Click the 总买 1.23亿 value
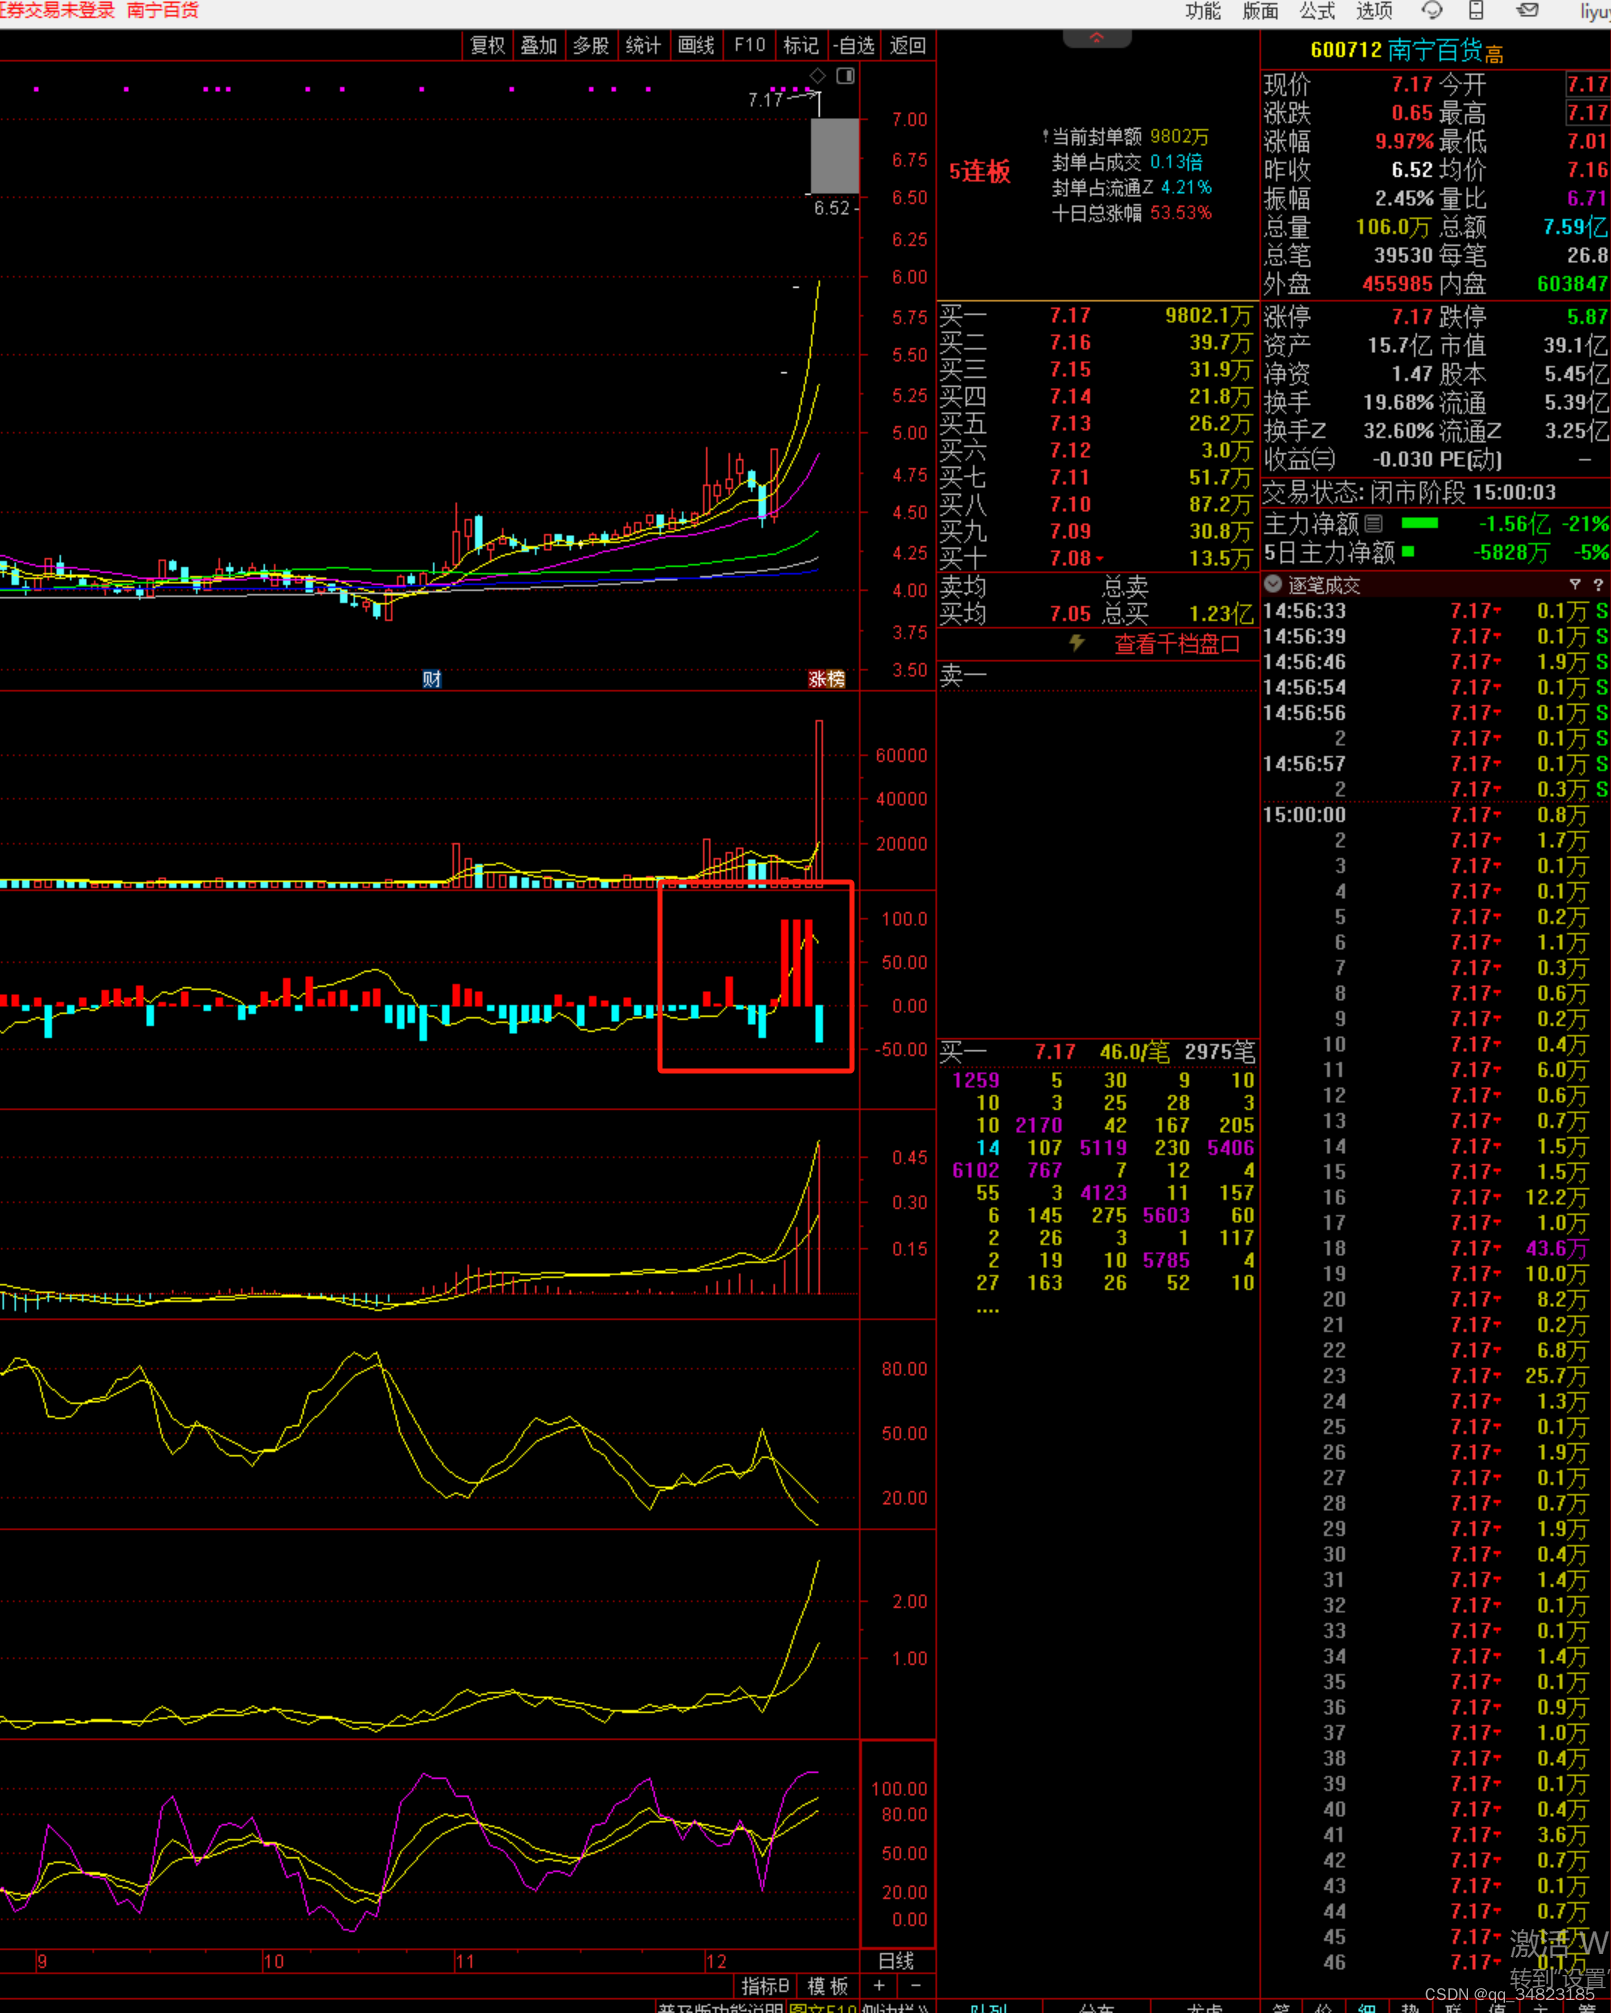The height and width of the screenshot is (2013, 1611). [1220, 614]
